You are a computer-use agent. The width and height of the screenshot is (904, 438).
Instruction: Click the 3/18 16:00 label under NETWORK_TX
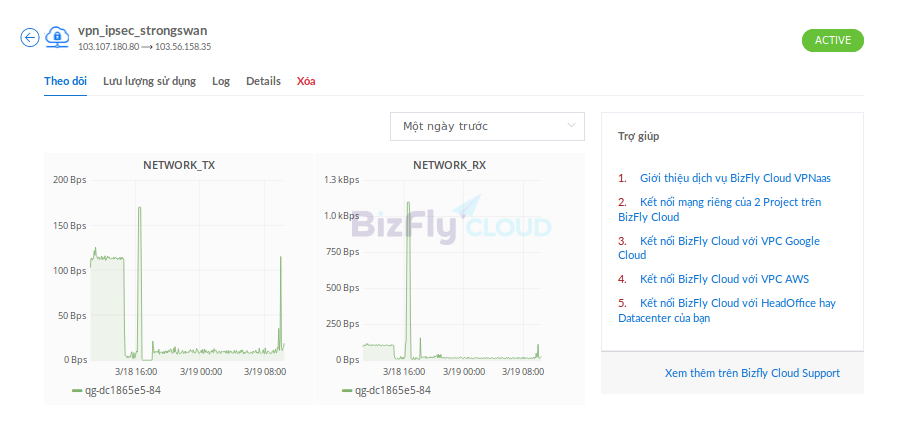136,372
